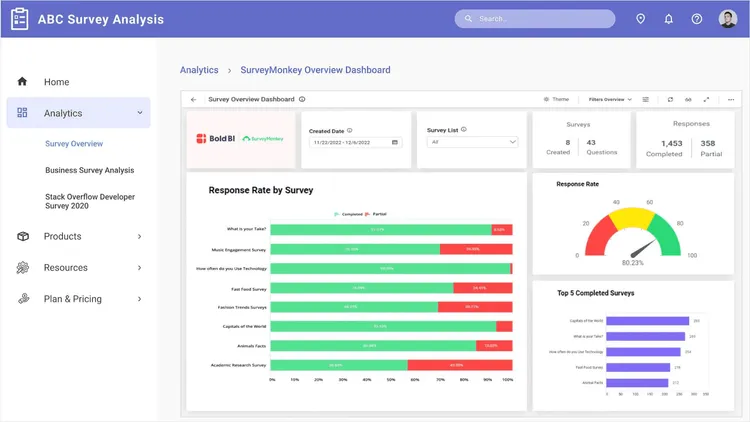Click the dashboard back arrow
The width and height of the screenshot is (750, 422).
194,100
